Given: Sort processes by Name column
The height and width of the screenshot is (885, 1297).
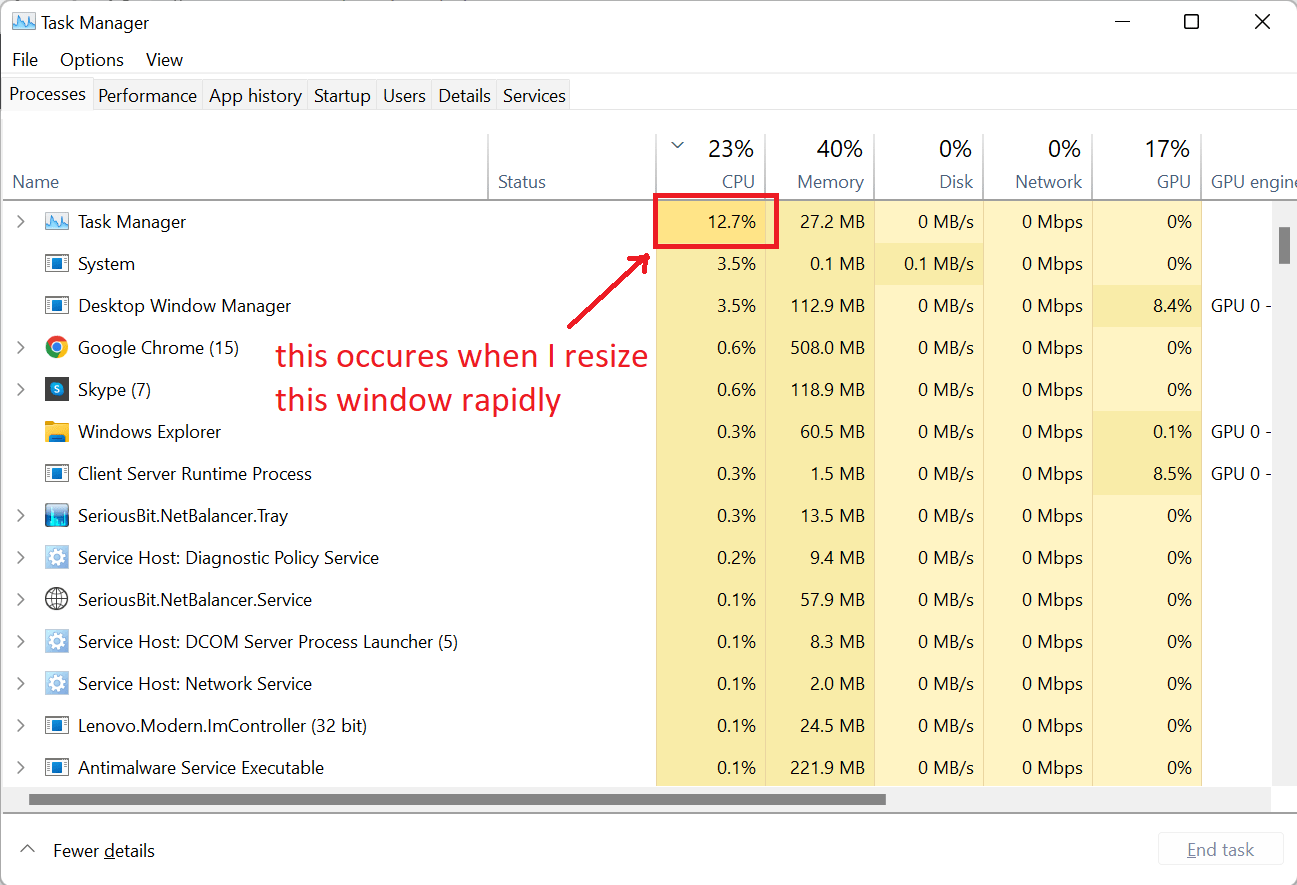Looking at the screenshot, I should [x=244, y=167].
